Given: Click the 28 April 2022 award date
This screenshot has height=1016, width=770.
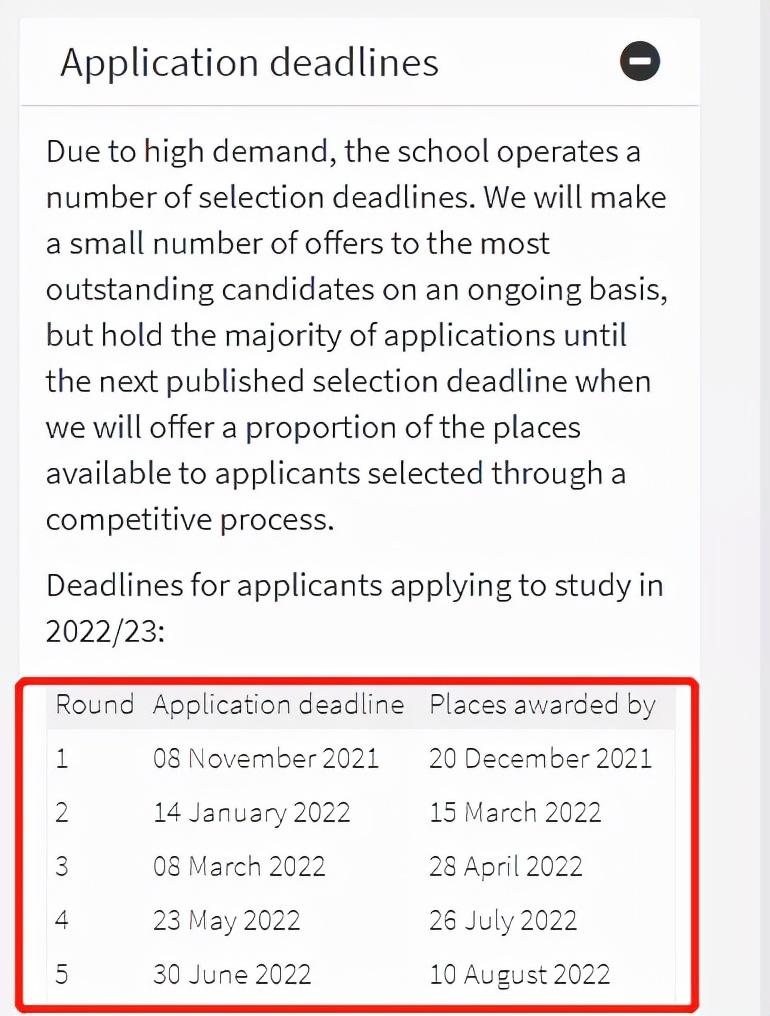Looking at the screenshot, I should [x=505, y=866].
